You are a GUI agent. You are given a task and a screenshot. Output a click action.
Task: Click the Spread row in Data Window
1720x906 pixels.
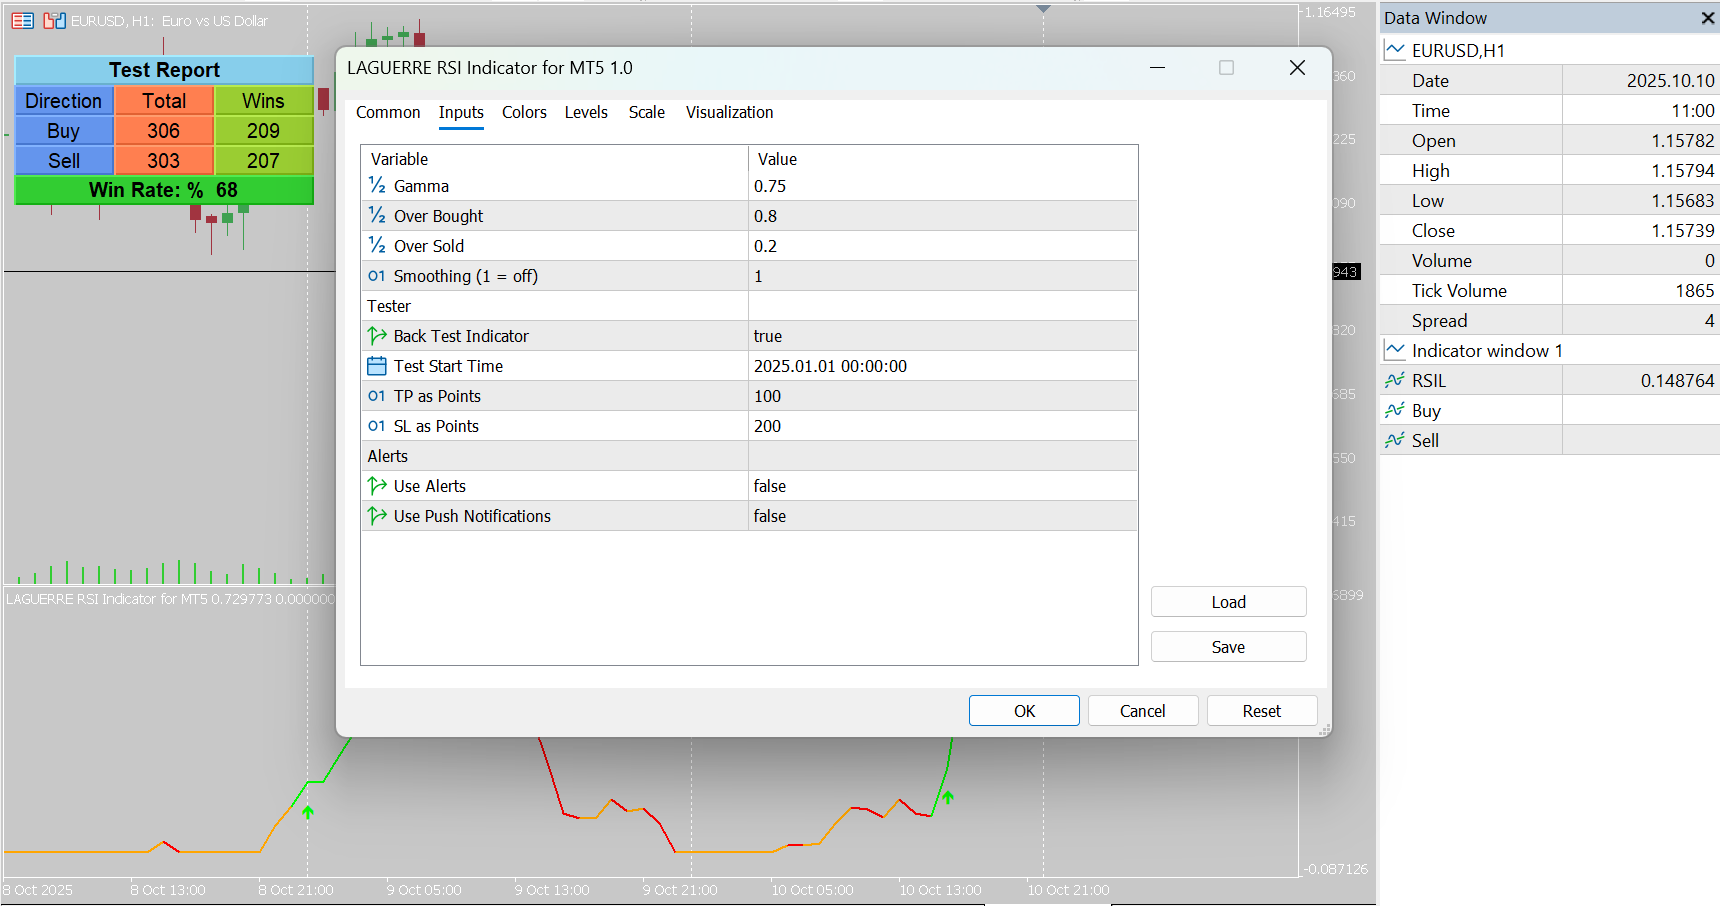(x=1550, y=320)
